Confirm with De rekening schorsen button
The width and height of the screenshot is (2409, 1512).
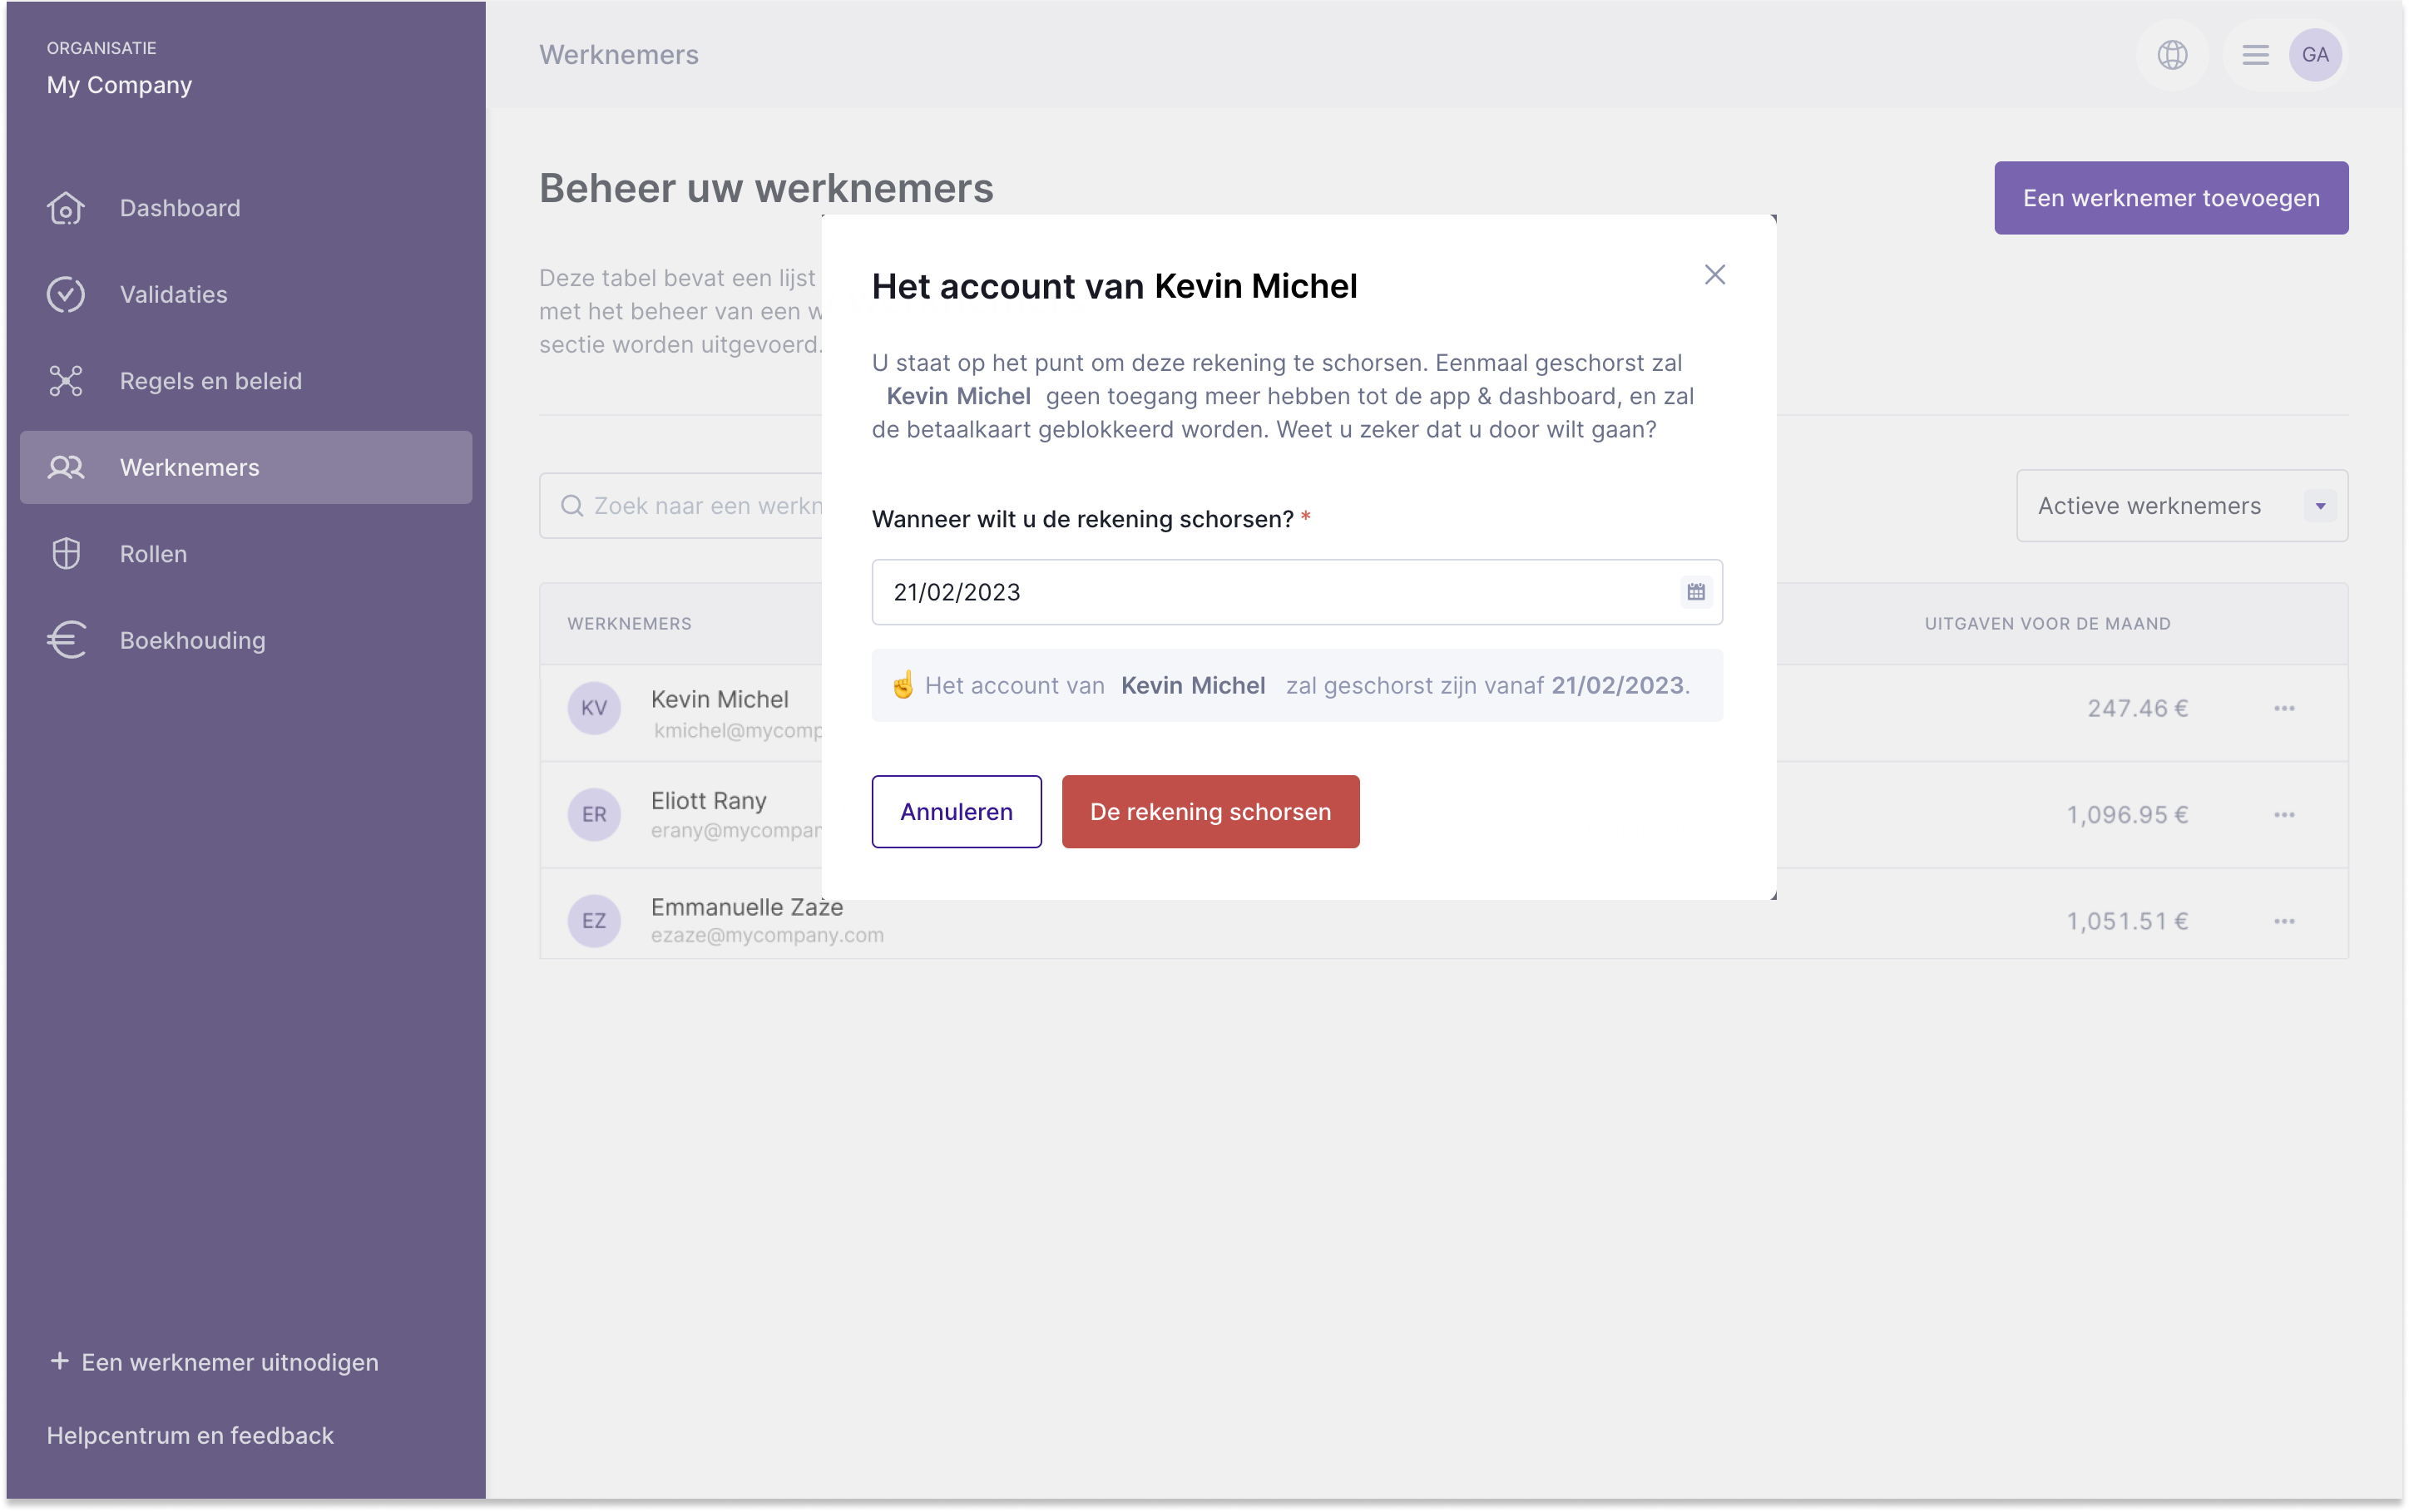(x=1210, y=812)
